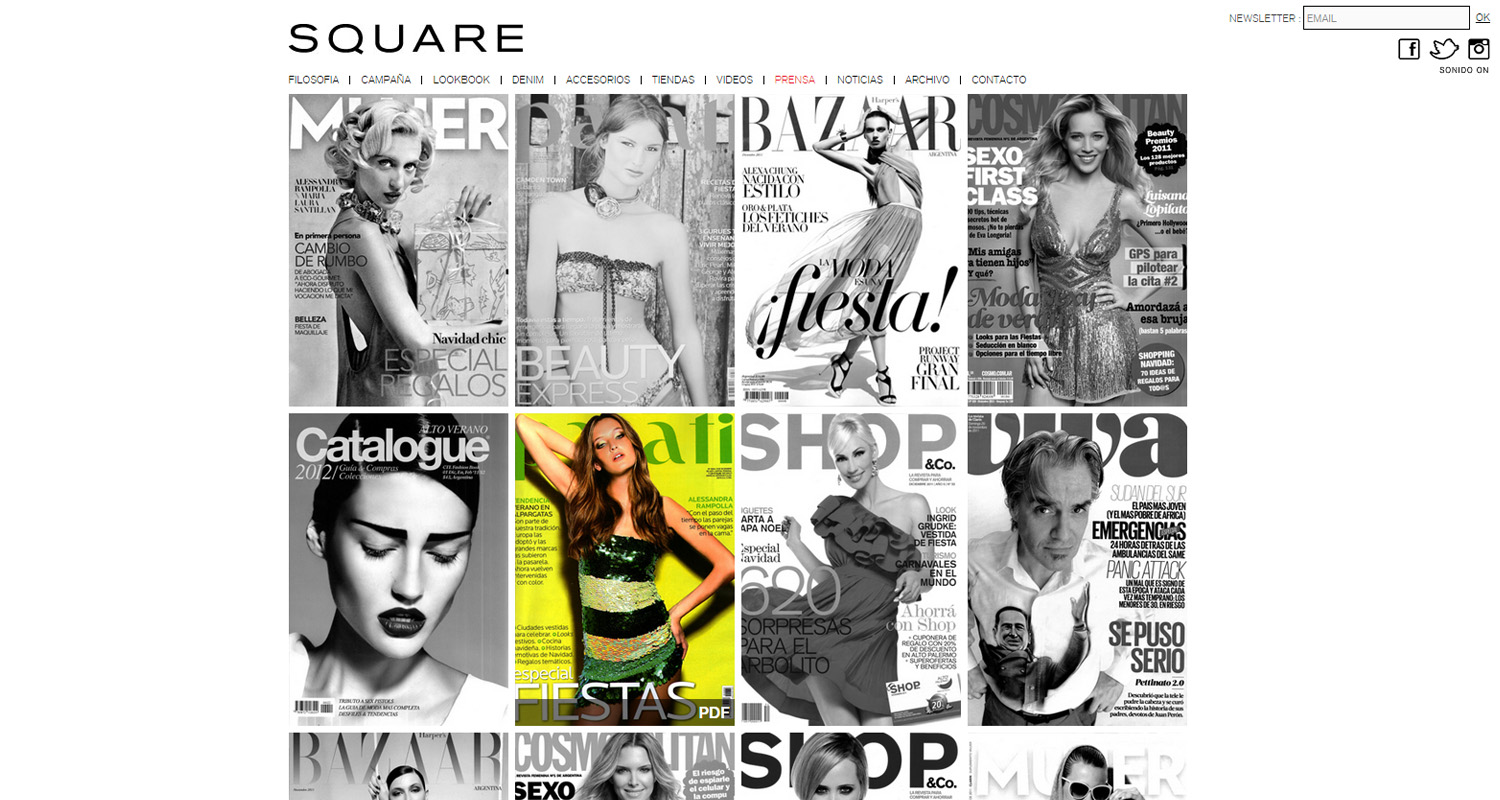
Task: View the Harper's Bazaar ¡Fiesta! cover
Action: (851, 250)
